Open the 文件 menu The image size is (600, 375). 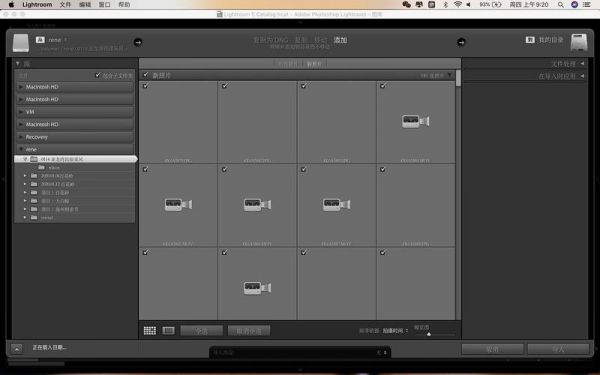coord(65,5)
